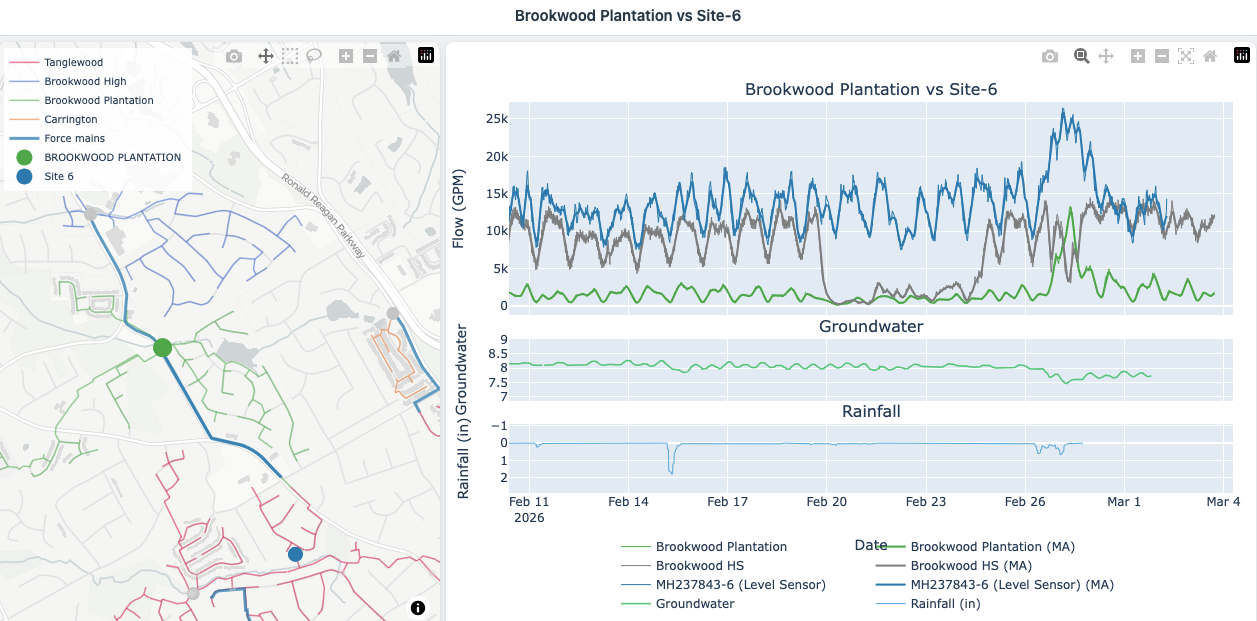Image resolution: width=1257 pixels, height=621 pixels.
Task: Open Plotly logo link in chart modebar
Action: [x=1241, y=56]
